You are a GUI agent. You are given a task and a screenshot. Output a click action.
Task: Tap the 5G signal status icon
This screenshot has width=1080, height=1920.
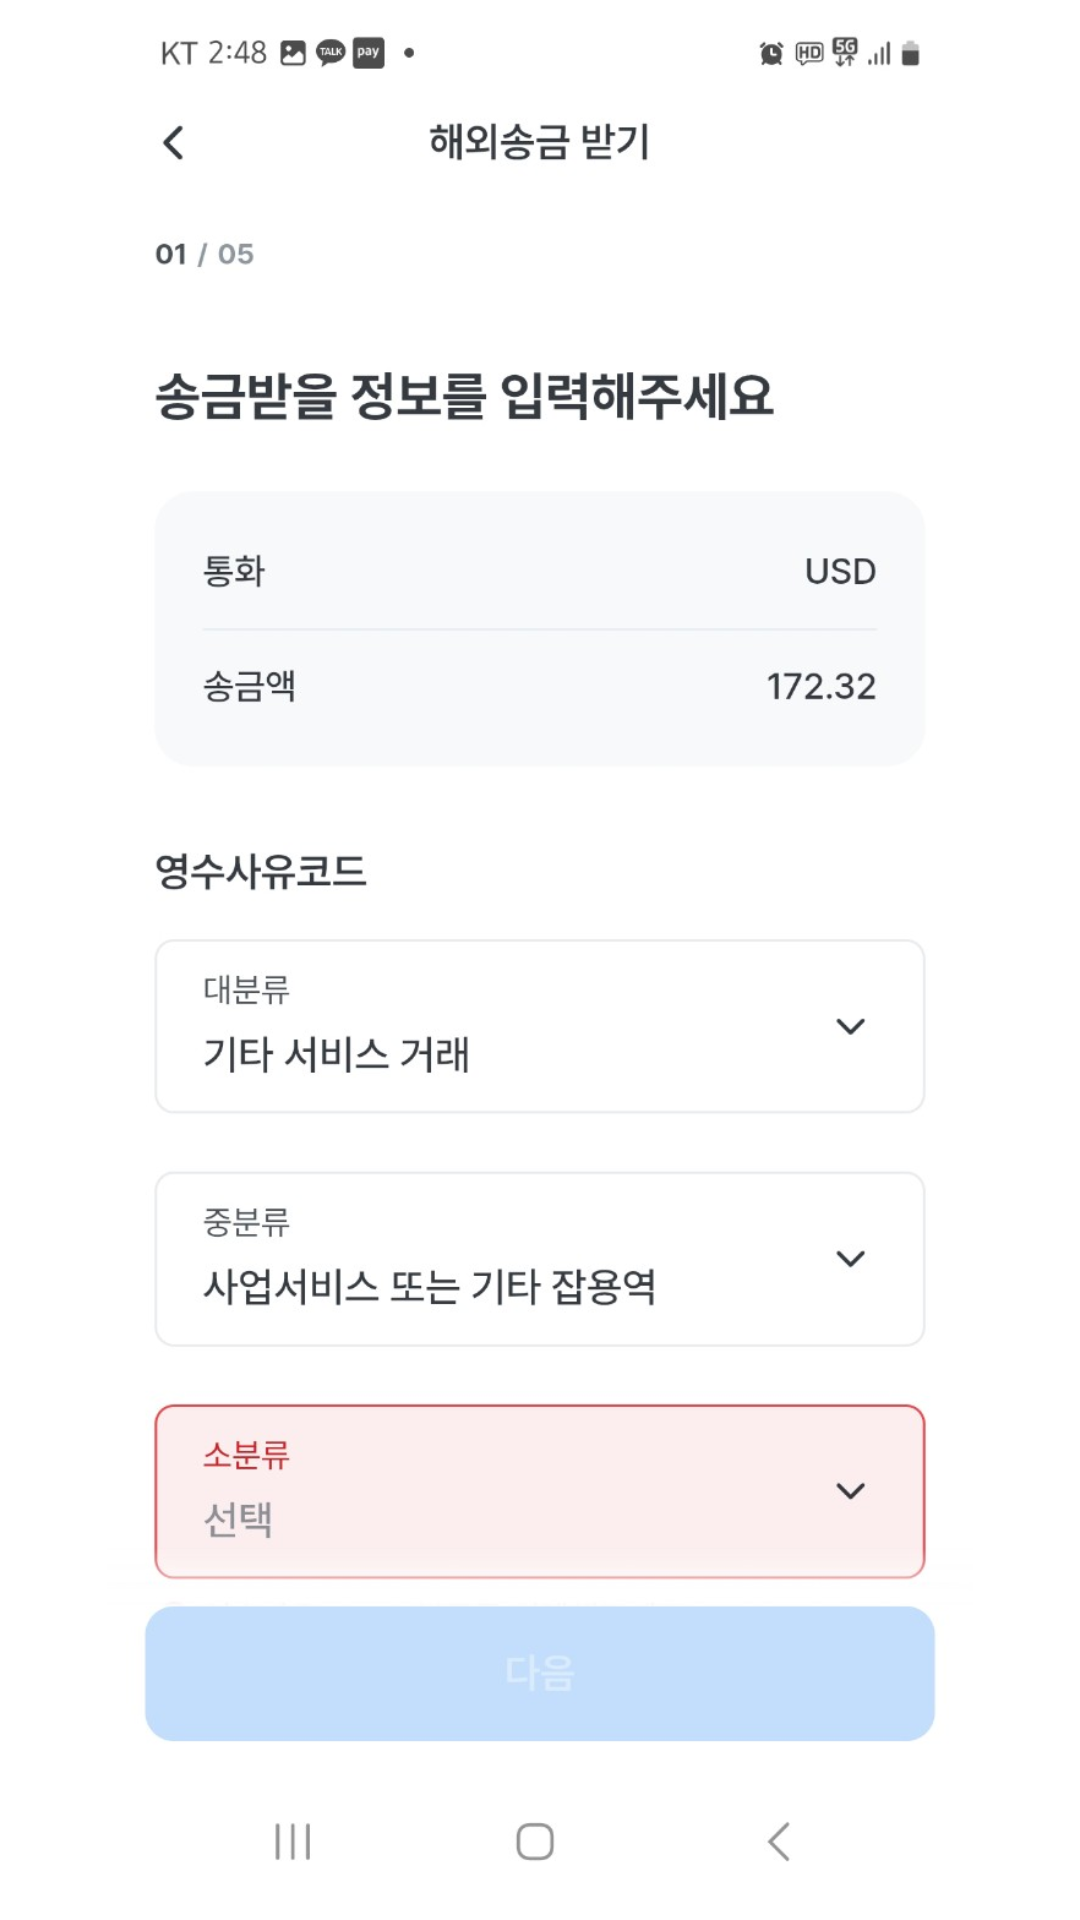pos(845,52)
